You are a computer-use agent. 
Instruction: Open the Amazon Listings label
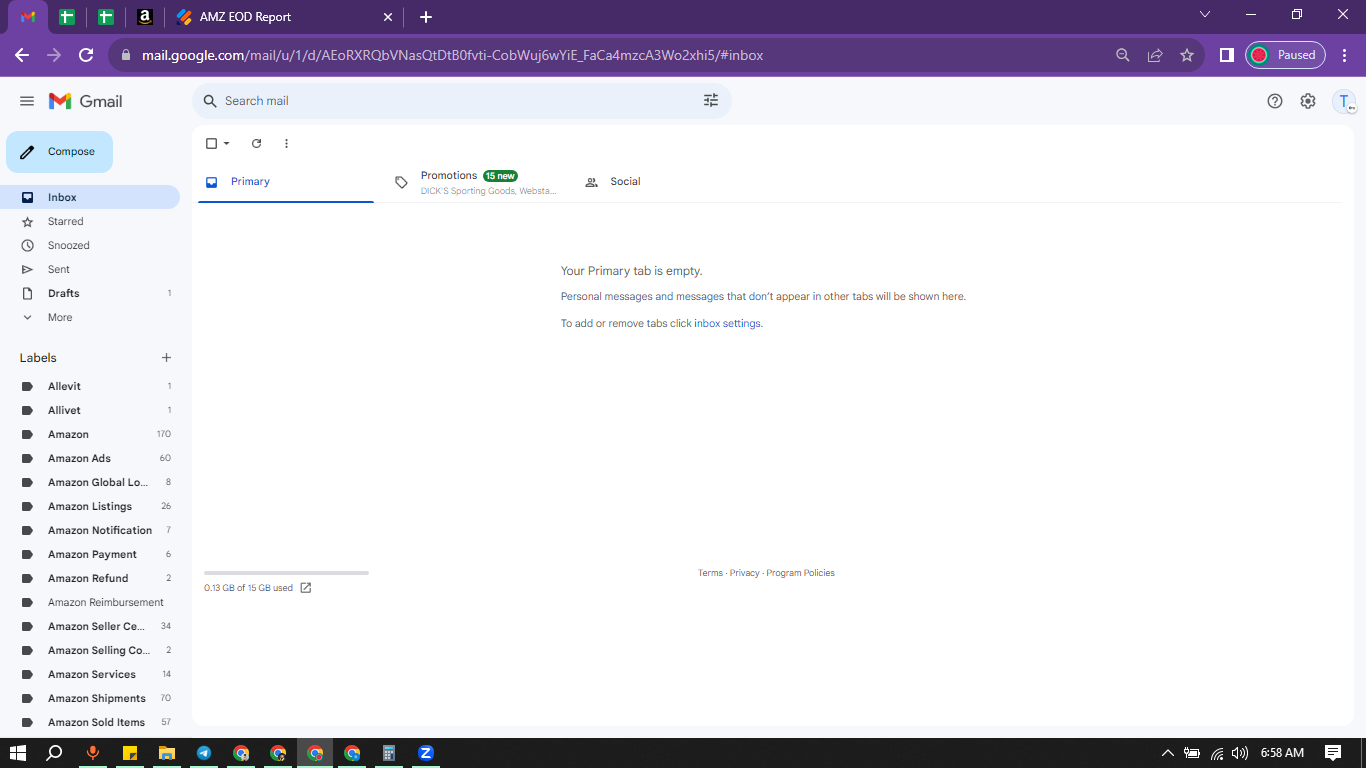[90, 506]
